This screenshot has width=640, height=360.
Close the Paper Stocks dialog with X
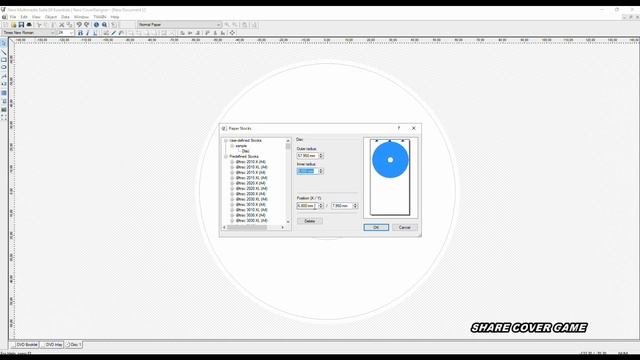click(413, 128)
